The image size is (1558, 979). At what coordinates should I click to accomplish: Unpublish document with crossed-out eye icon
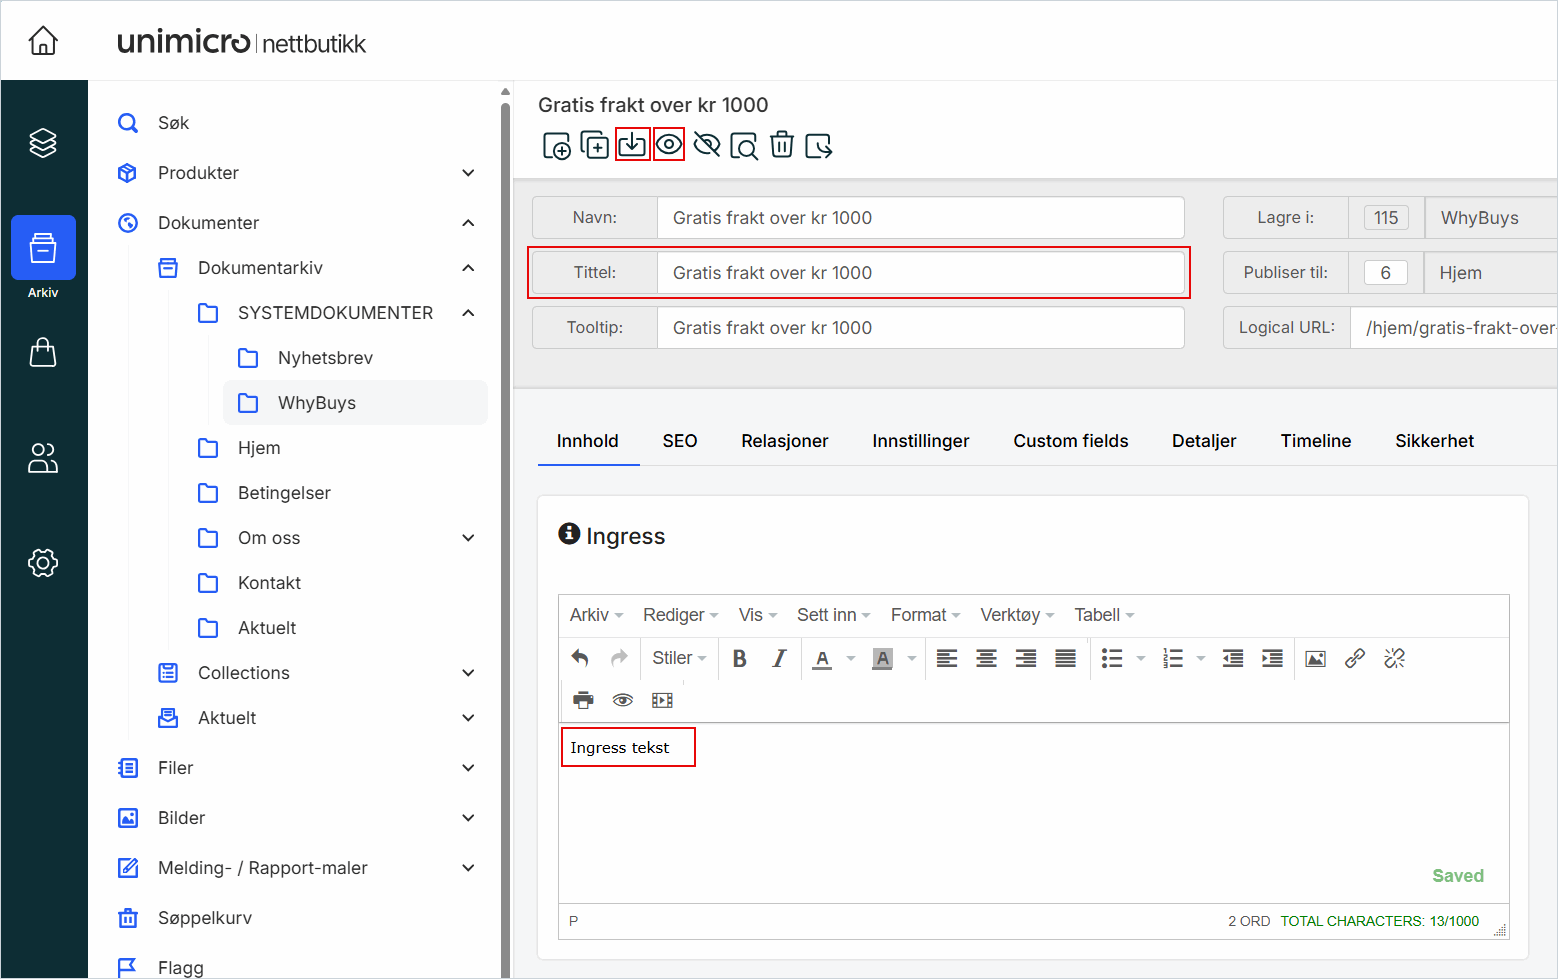pos(707,145)
